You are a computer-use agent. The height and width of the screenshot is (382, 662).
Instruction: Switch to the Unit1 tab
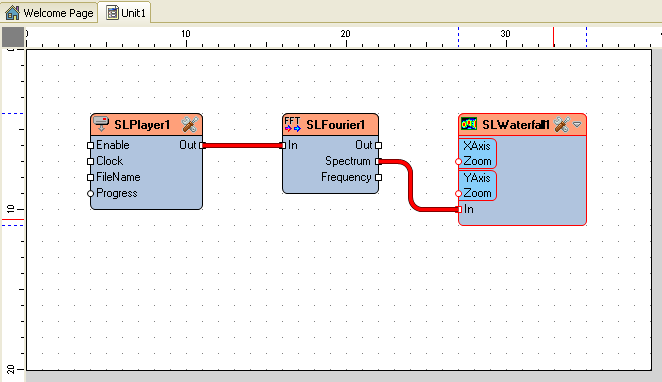(126, 13)
